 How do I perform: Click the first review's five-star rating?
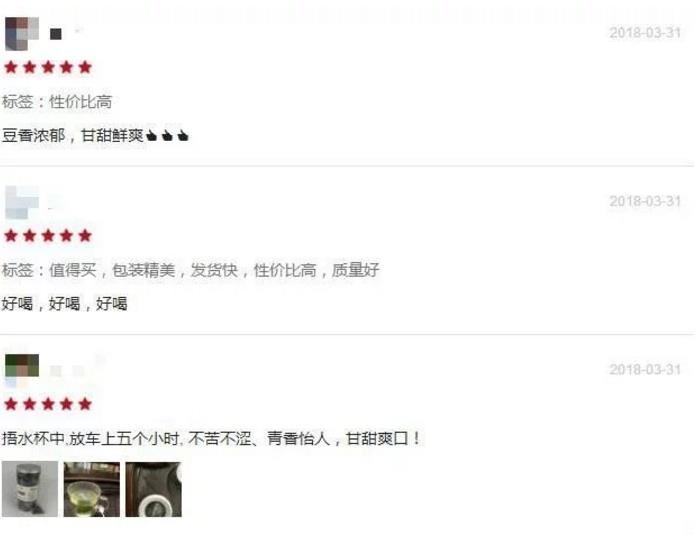click(x=48, y=67)
